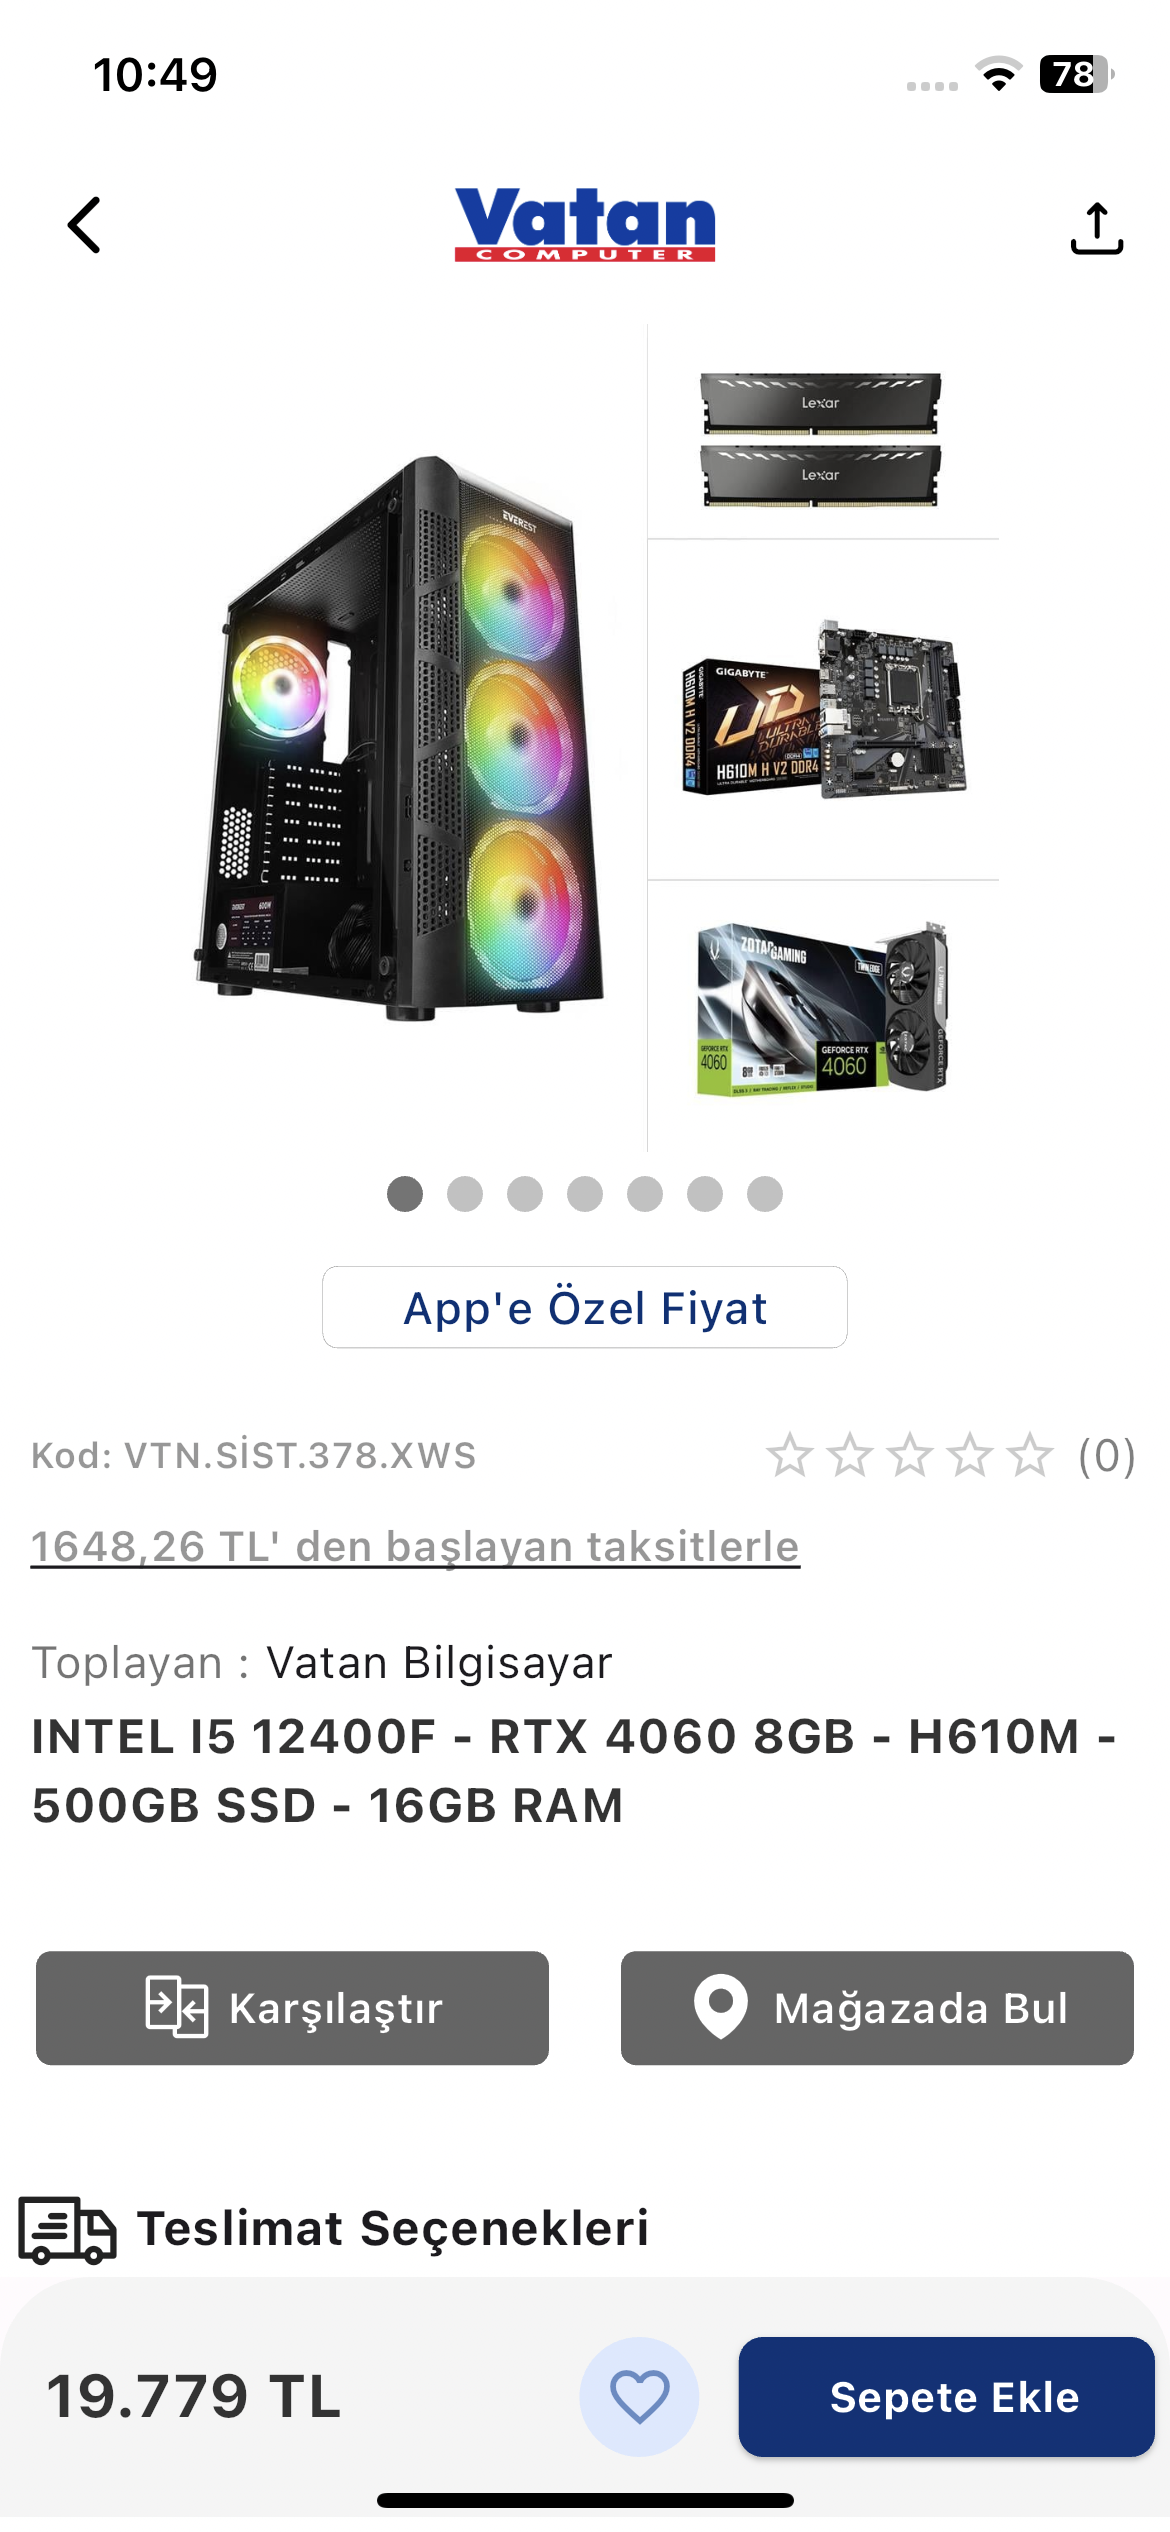Expand the Teslimat Seçenekleri section

coord(393,2229)
